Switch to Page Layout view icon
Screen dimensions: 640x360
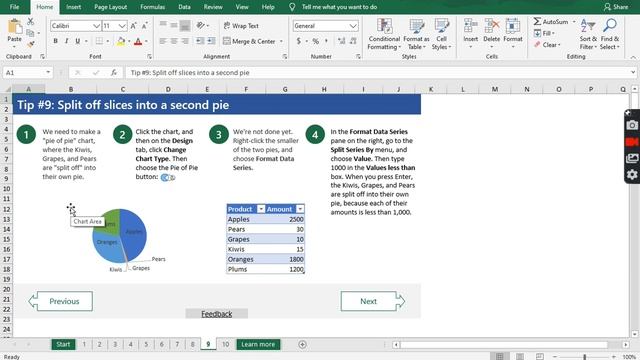[520, 357]
